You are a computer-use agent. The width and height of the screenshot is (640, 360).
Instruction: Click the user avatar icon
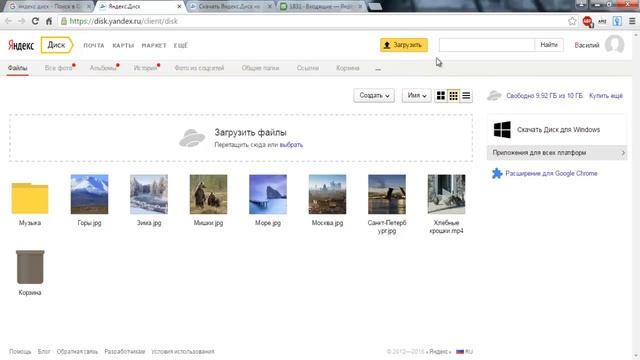pyautogui.click(x=615, y=44)
